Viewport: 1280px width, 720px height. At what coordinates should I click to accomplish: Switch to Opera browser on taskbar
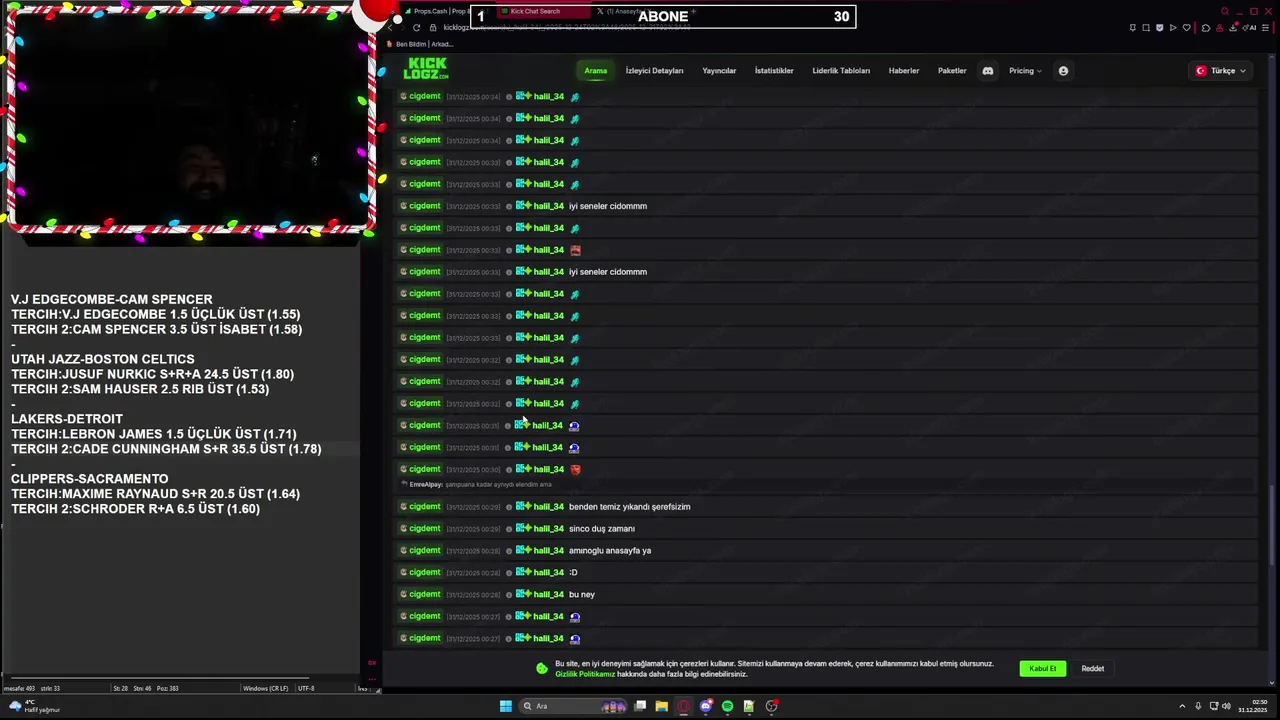[x=684, y=706]
